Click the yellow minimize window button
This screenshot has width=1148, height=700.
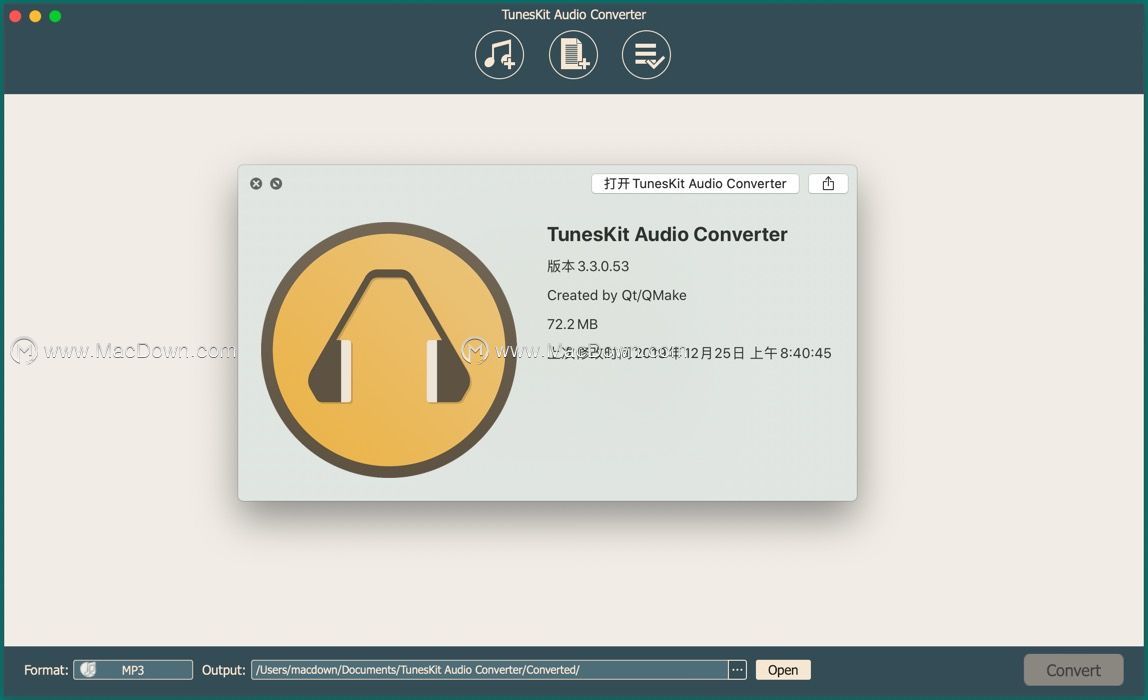click(x=35, y=16)
